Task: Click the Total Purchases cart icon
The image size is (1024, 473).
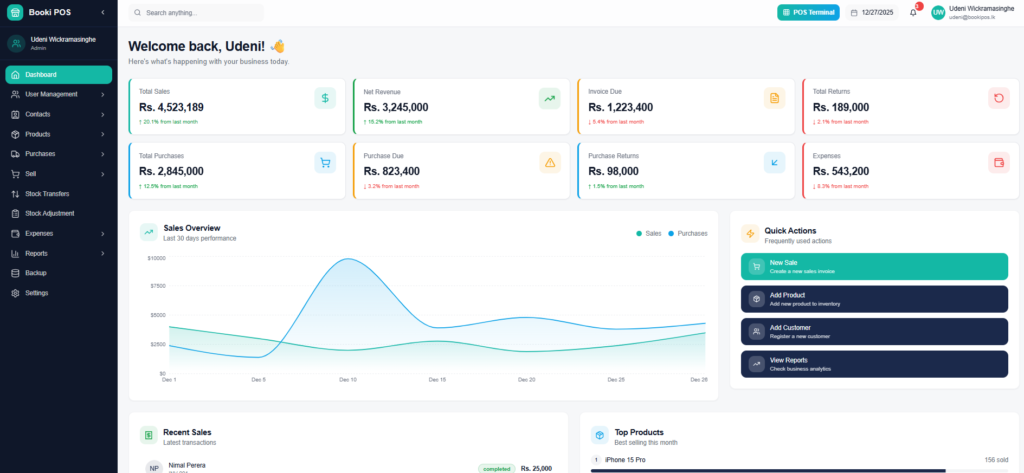Action: 325,163
